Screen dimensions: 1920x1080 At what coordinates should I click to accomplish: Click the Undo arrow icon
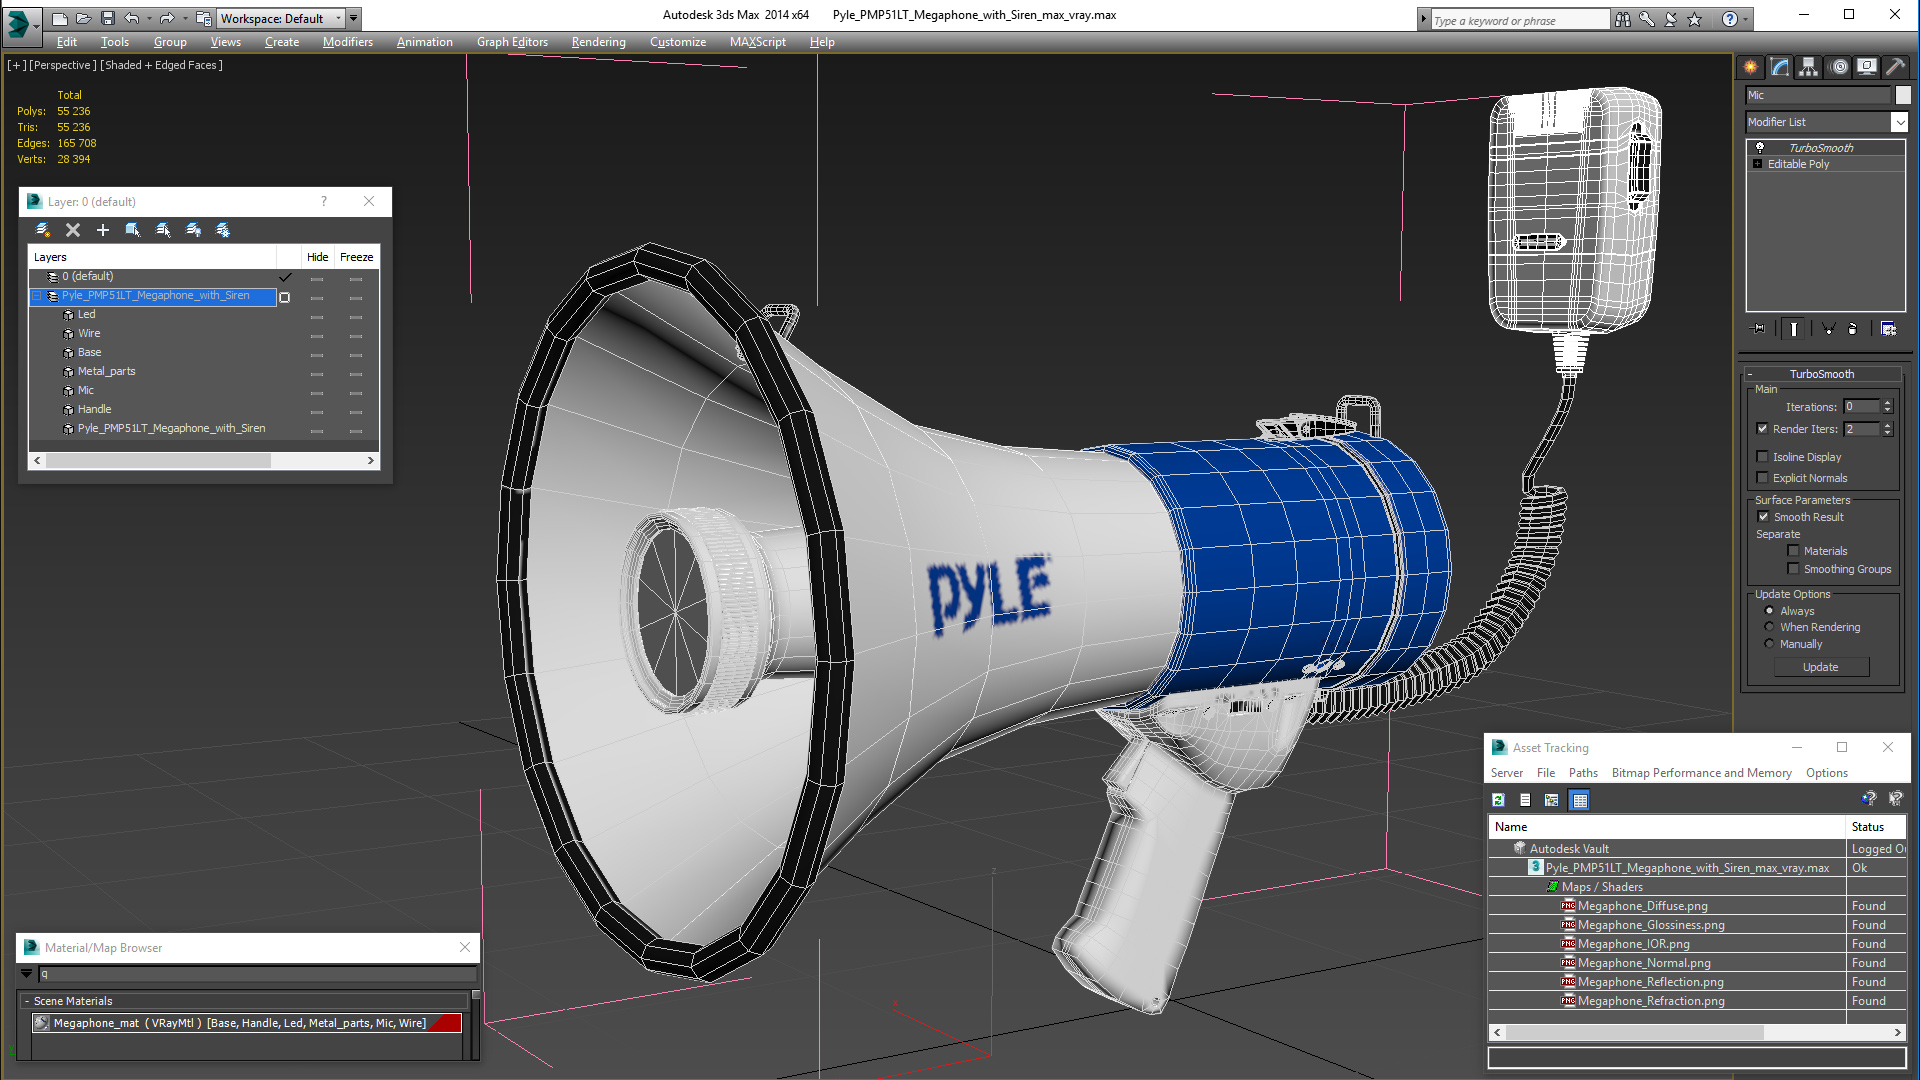point(131,18)
